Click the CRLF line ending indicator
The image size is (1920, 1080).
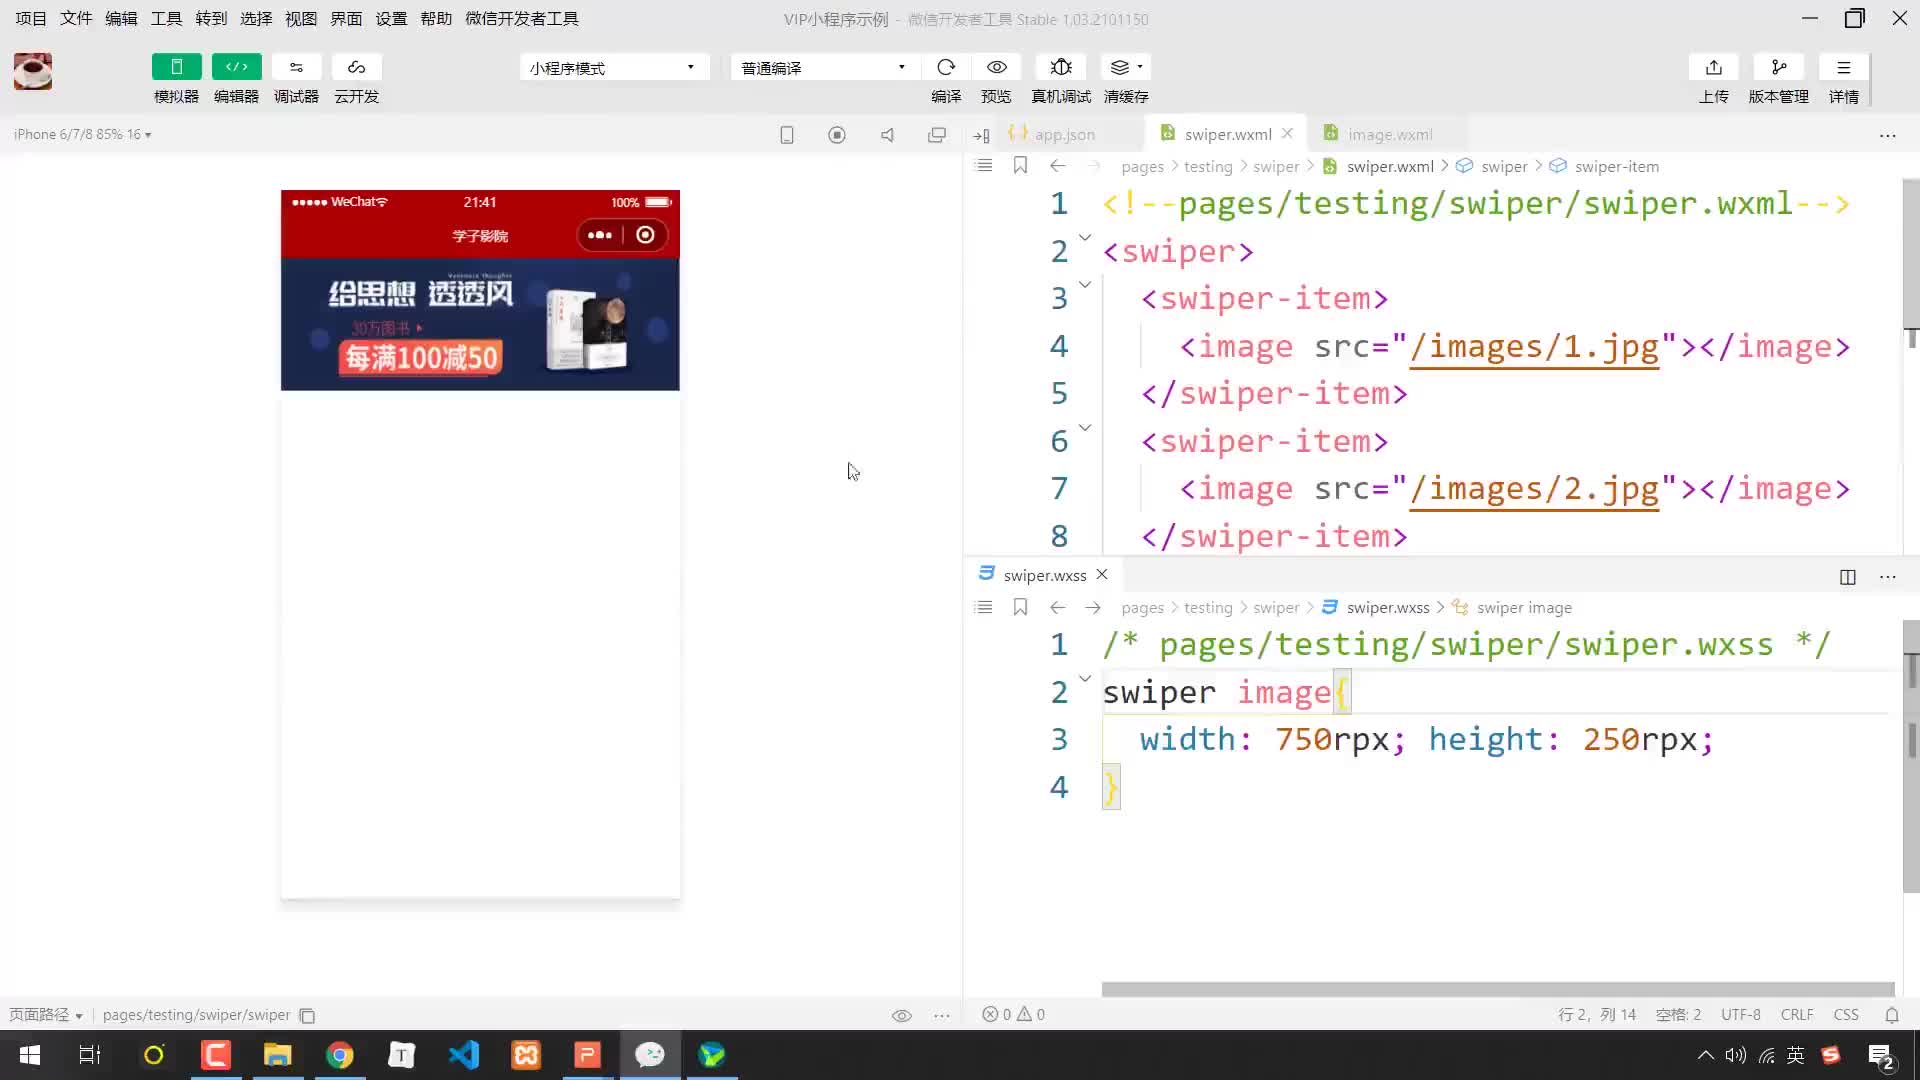coord(1797,1014)
